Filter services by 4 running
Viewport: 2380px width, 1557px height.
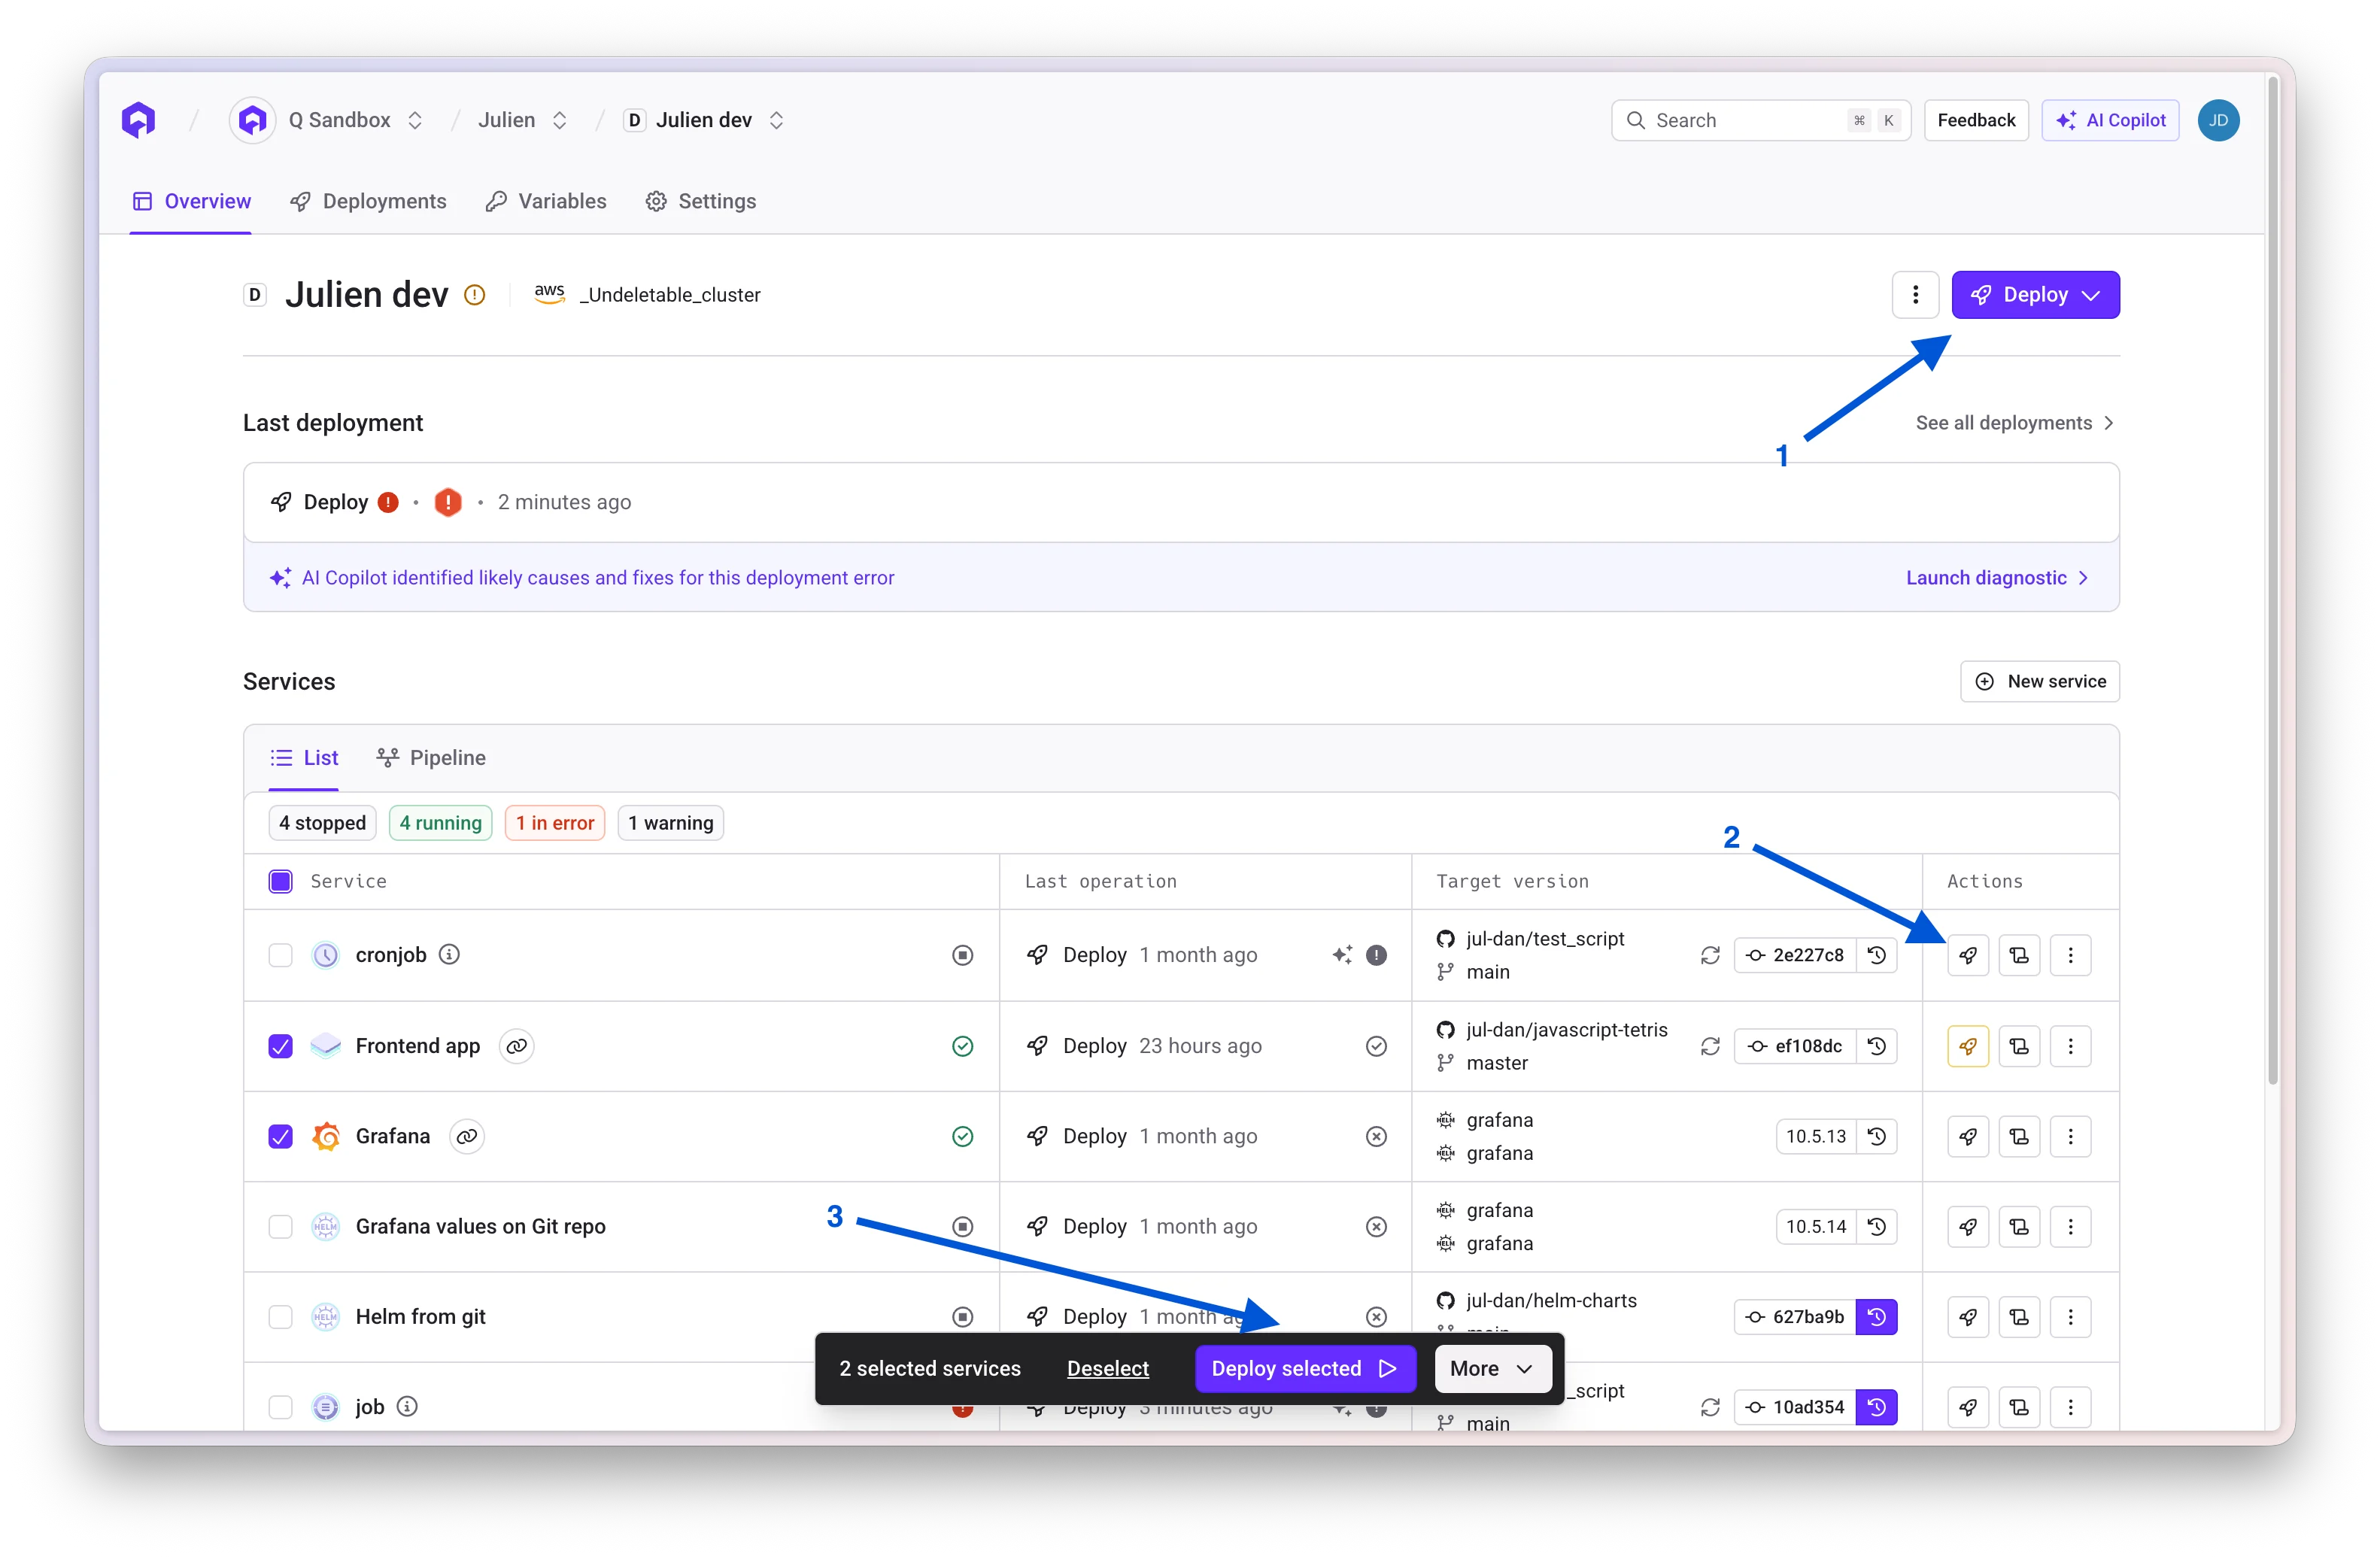click(x=440, y=823)
